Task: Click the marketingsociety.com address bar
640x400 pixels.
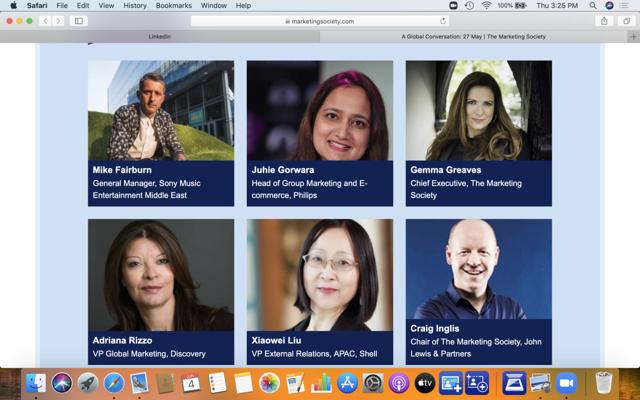Action: tap(320, 21)
